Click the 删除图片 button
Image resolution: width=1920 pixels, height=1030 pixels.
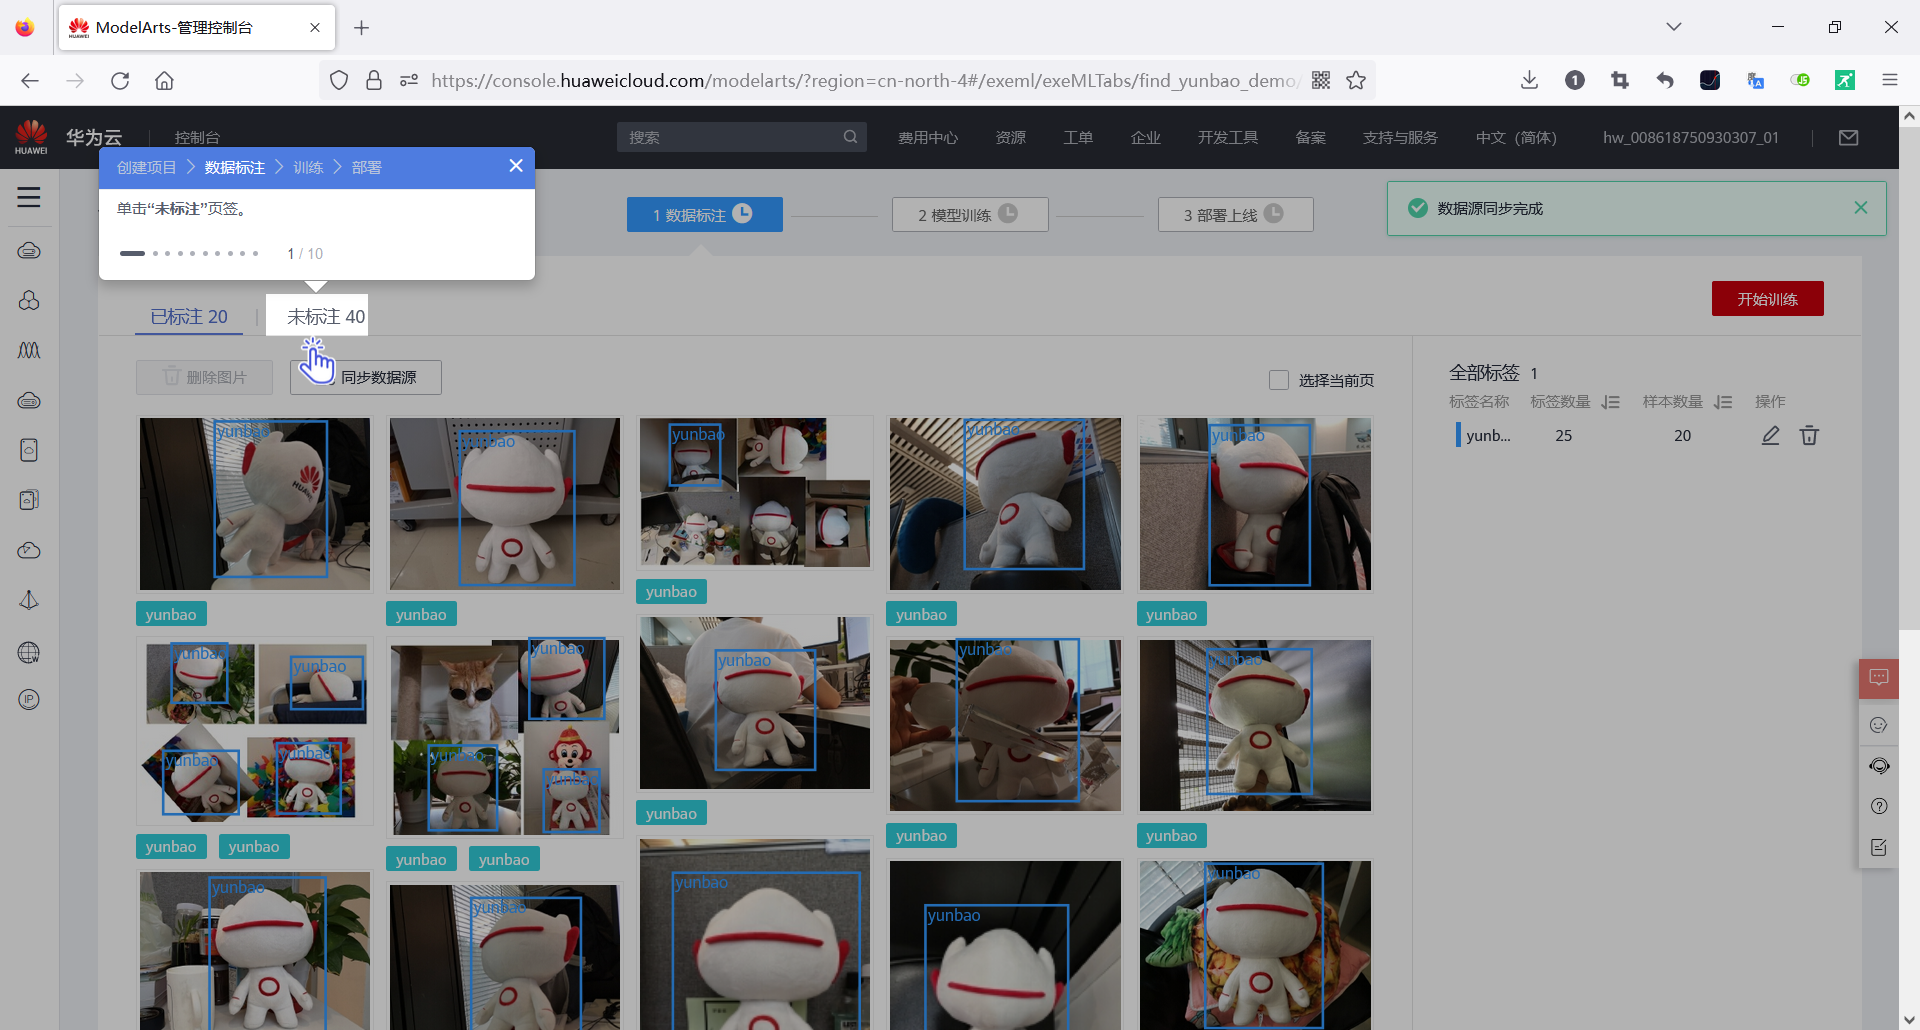tap(204, 377)
